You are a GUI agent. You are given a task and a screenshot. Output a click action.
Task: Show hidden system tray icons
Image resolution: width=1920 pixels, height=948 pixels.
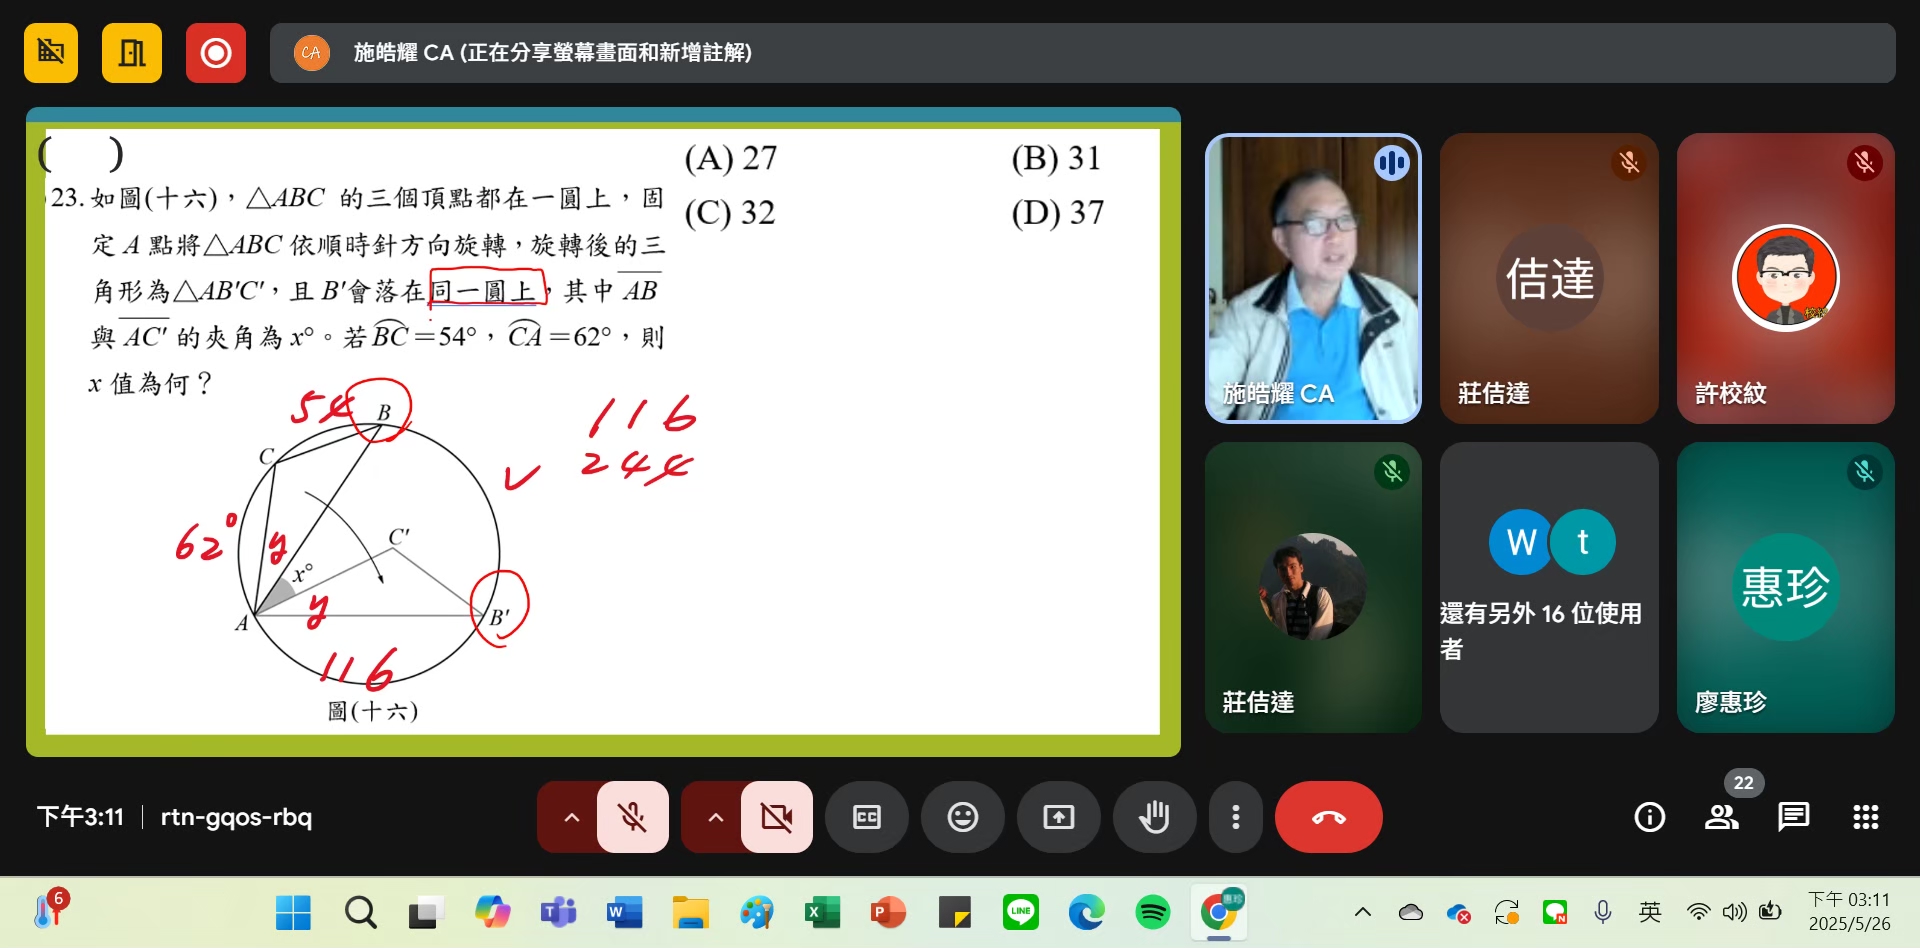click(1362, 912)
